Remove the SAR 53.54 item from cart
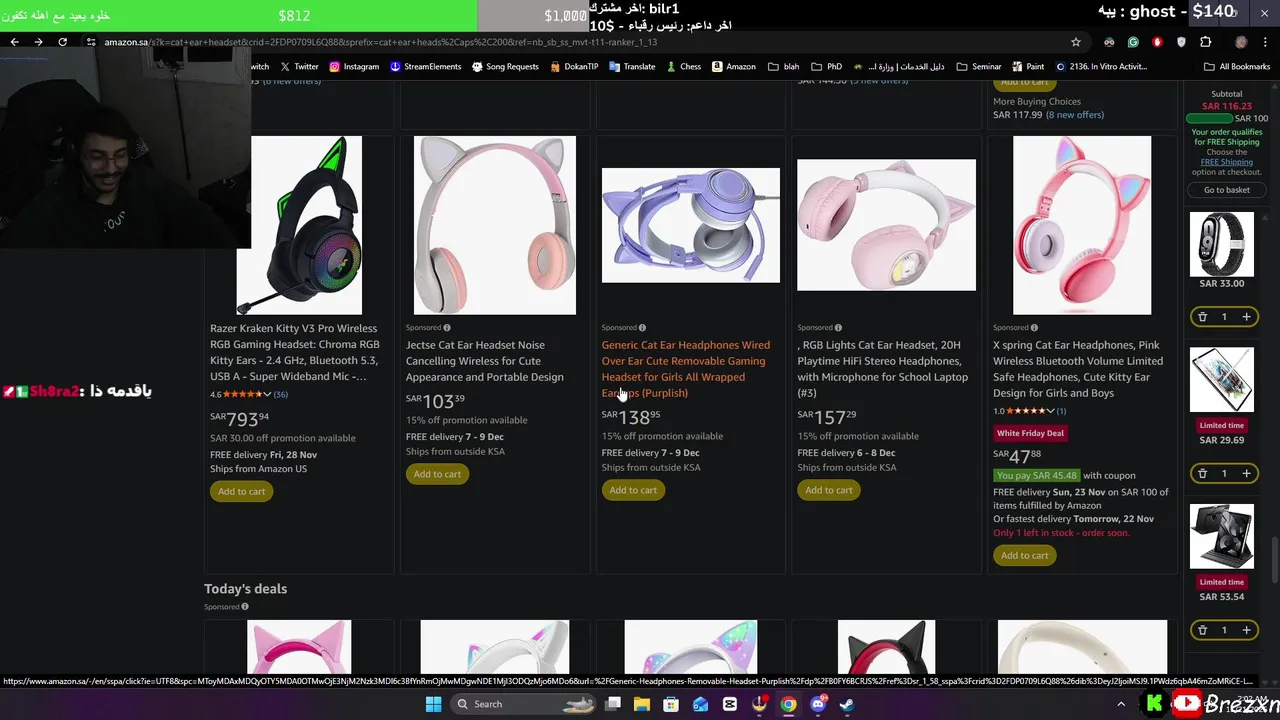 1202,630
